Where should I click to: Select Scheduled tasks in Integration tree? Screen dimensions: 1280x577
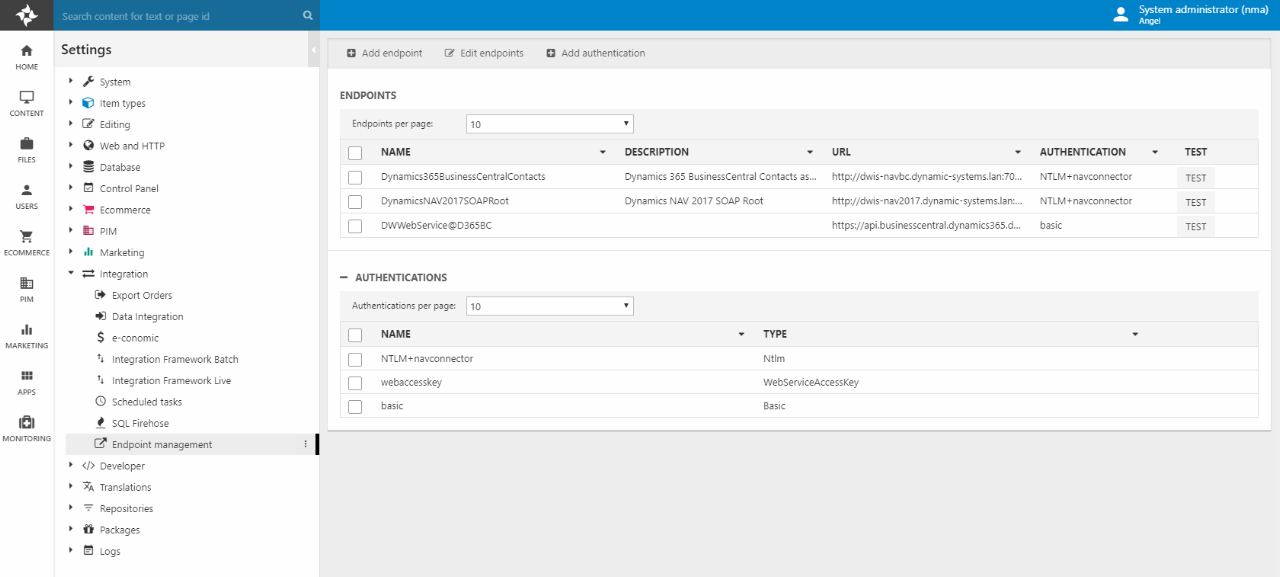146,402
